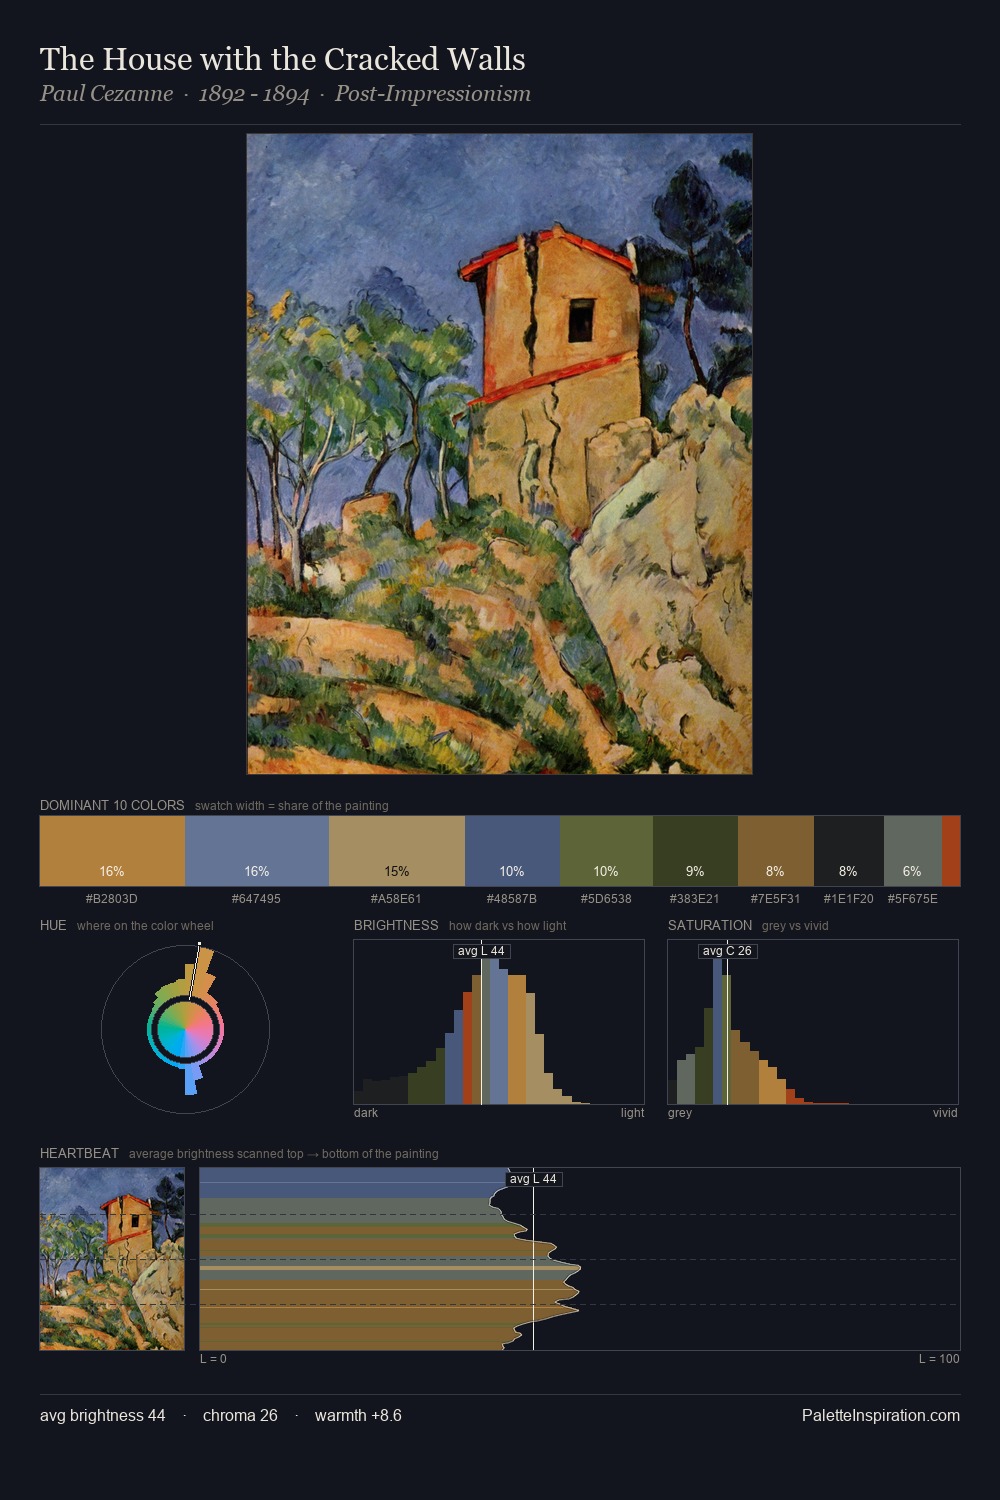Viewport: 1000px width, 1500px height.
Task: Click the 'how dark vs how light' caption
Action: click(x=508, y=926)
